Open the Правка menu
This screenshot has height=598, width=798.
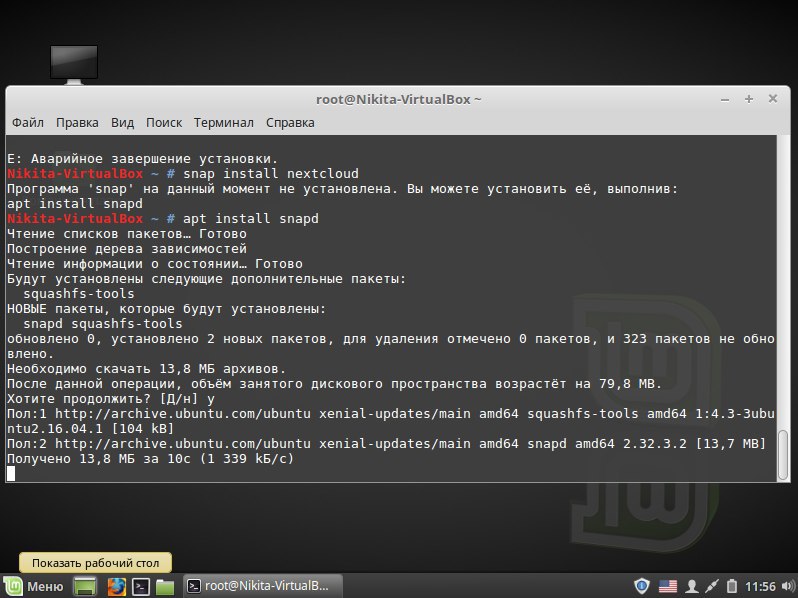77,123
